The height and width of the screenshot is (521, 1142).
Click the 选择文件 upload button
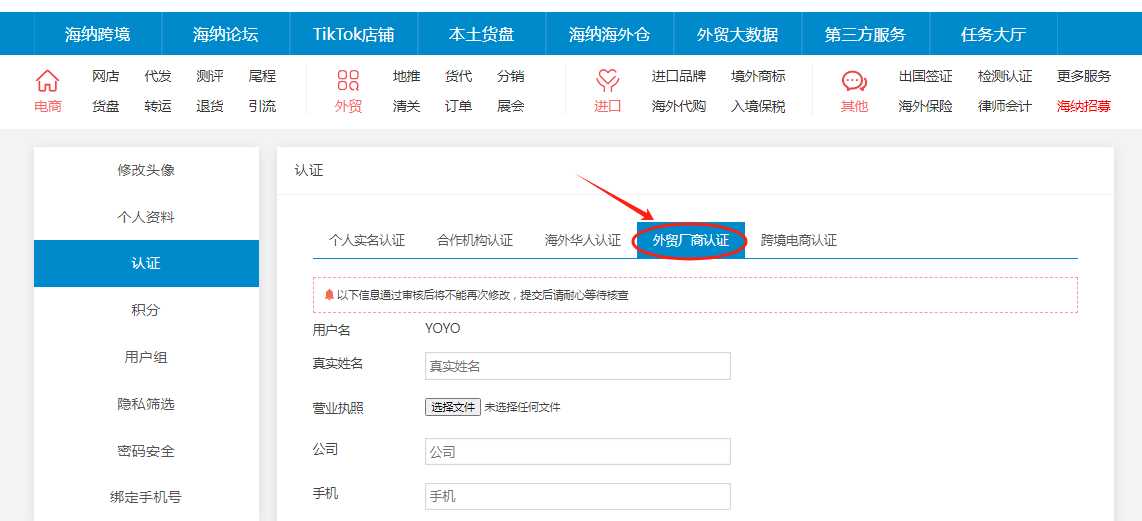[453, 407]
